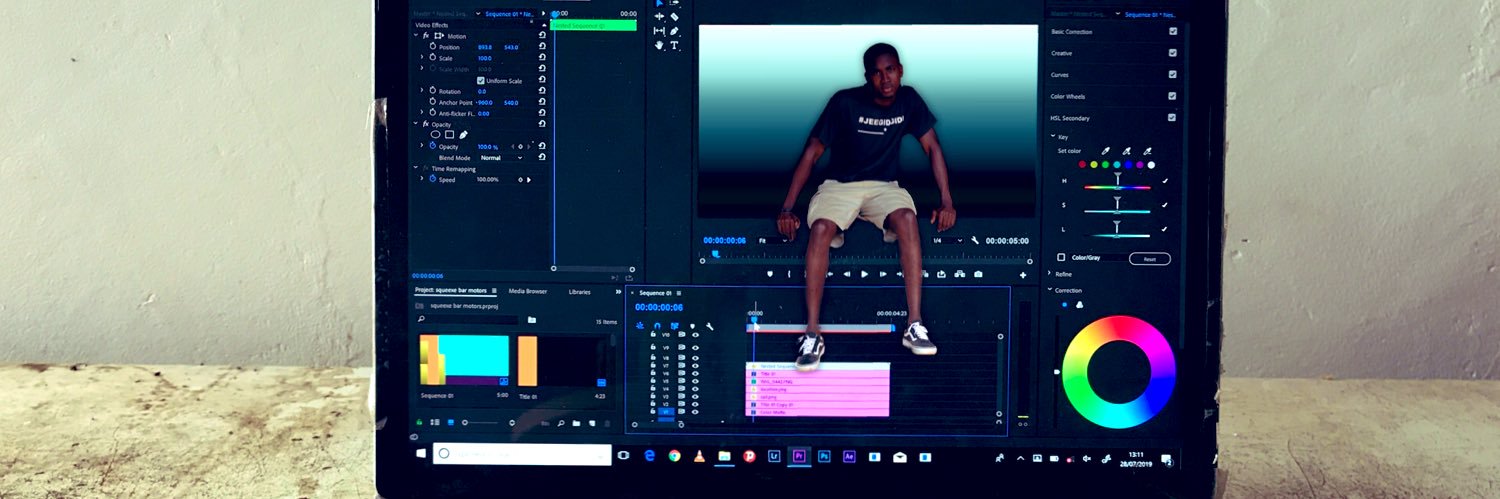The image size is (1500, 499).
Task: Disable the HSL Secondary section checkbox
Action: (x=1173, y=117)
